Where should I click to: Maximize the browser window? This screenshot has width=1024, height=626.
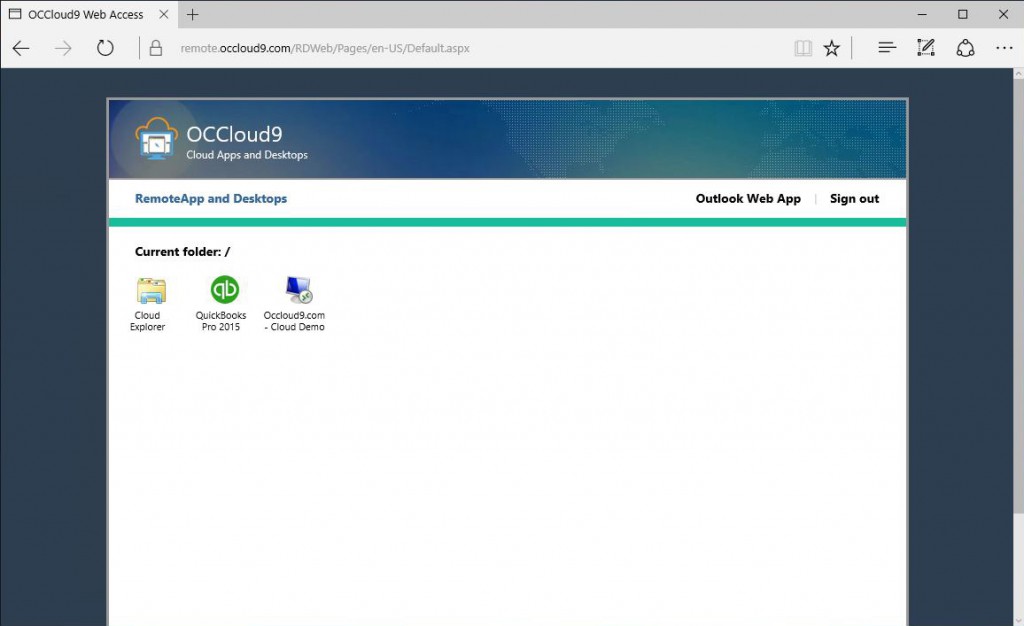(x=963, y=14)
